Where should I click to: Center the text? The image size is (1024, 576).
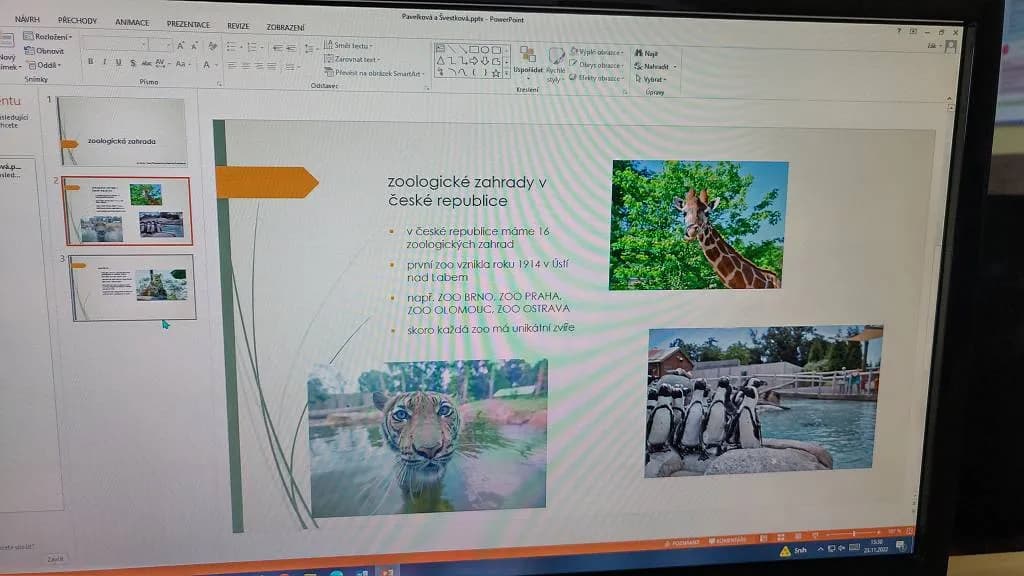(x=246, y=66)
